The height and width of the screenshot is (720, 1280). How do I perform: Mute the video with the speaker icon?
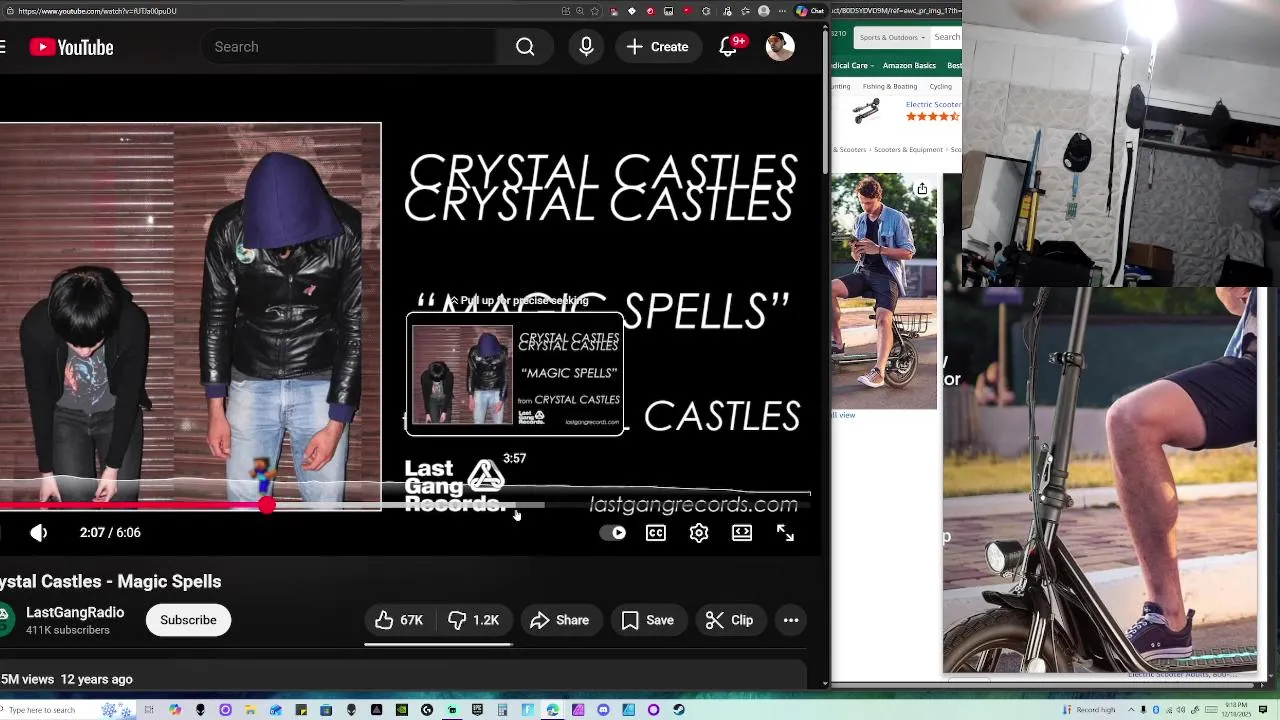point(39,533)
